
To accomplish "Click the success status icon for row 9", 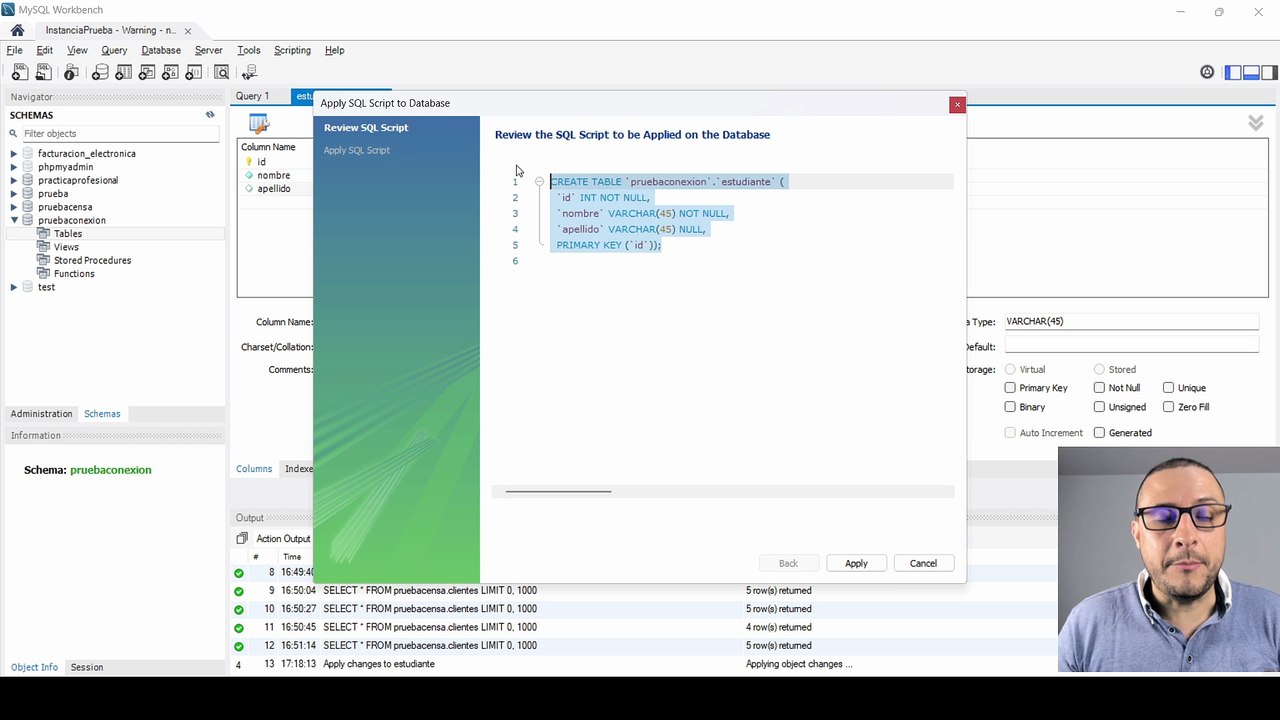I will (239, 591).
